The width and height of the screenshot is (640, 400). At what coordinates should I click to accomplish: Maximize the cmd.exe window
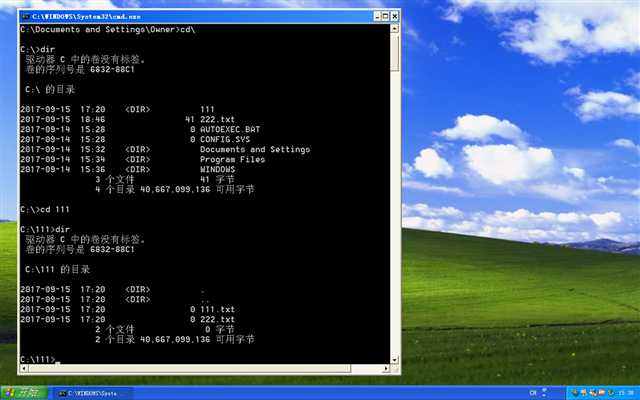386,16
